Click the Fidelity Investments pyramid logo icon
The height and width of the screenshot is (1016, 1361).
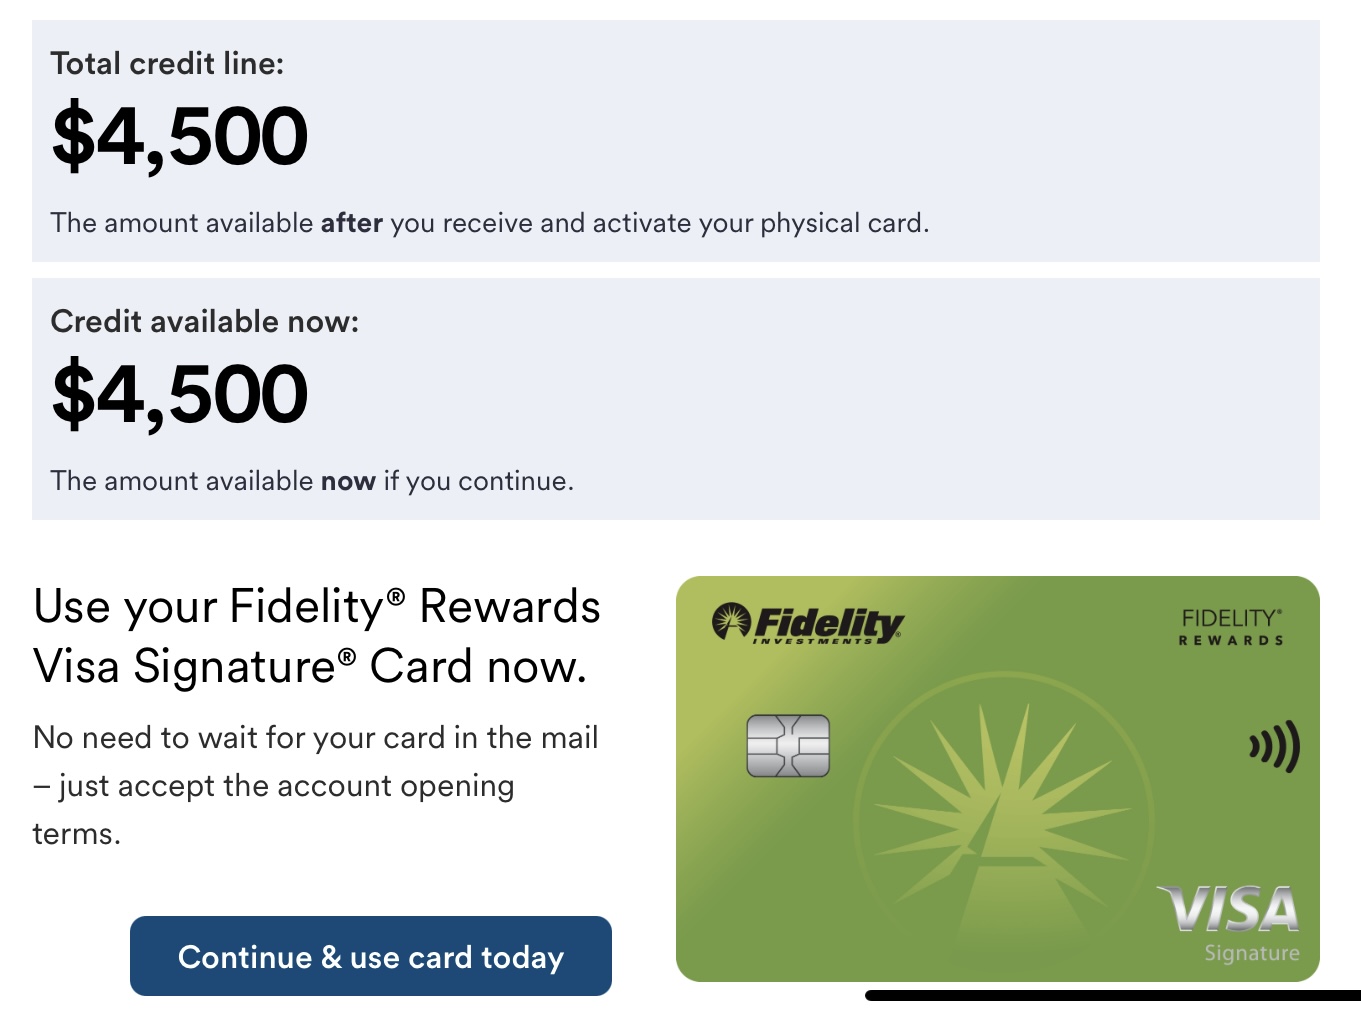[x=732, y=620]
